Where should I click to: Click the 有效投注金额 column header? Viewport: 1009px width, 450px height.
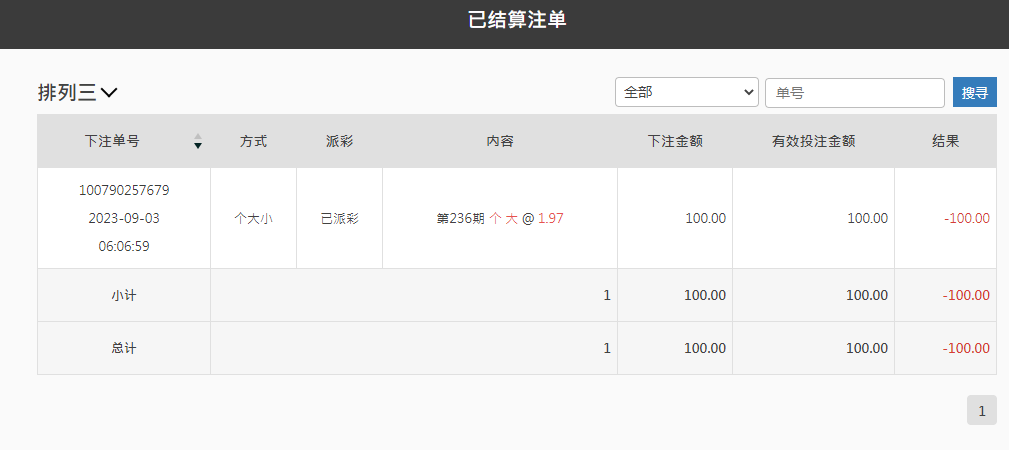813,141
